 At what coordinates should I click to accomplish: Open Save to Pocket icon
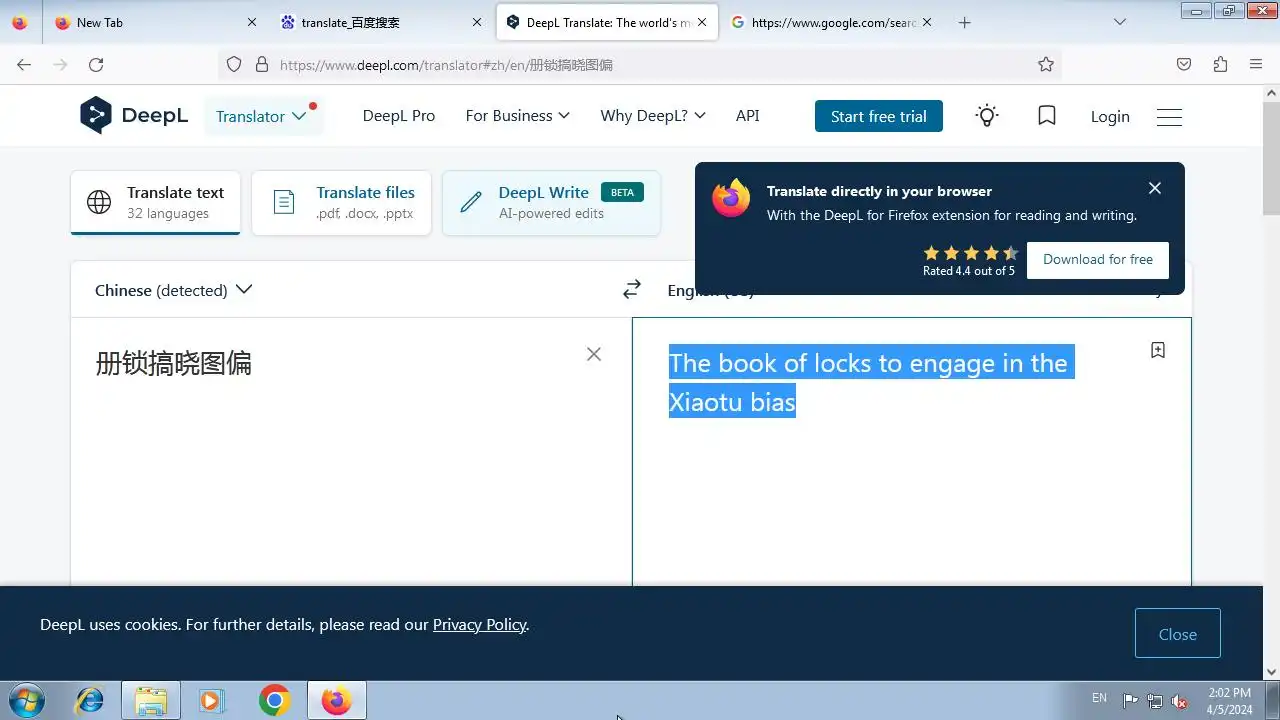click(x=1184, y=64)
